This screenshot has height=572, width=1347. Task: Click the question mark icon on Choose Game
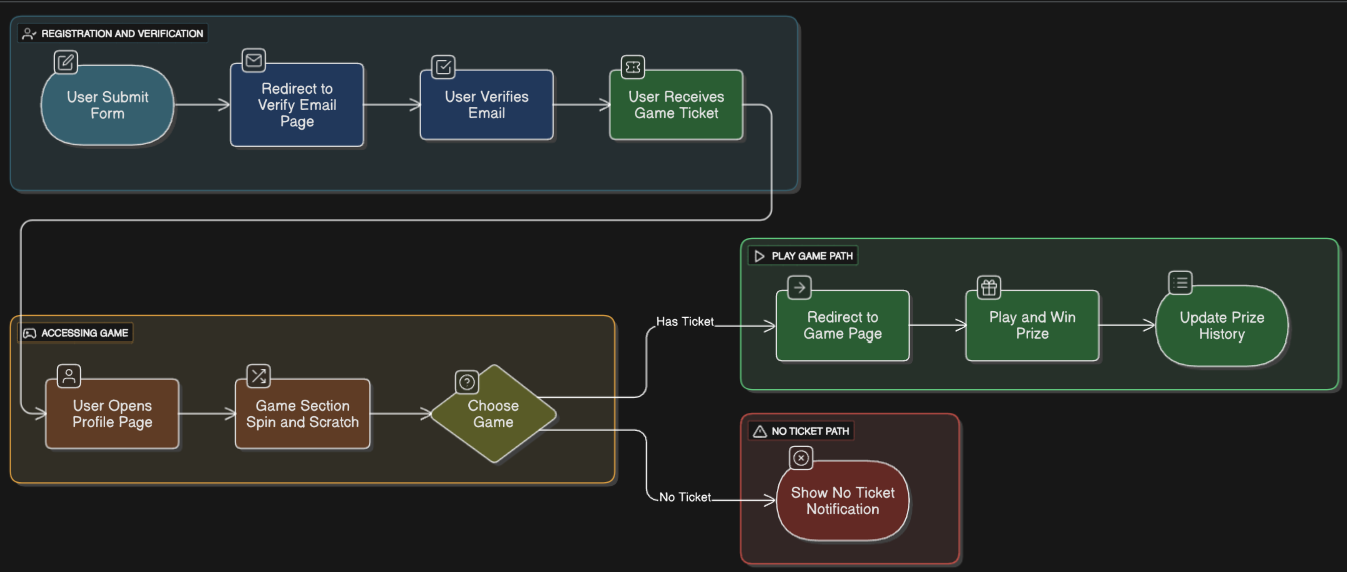467,382
